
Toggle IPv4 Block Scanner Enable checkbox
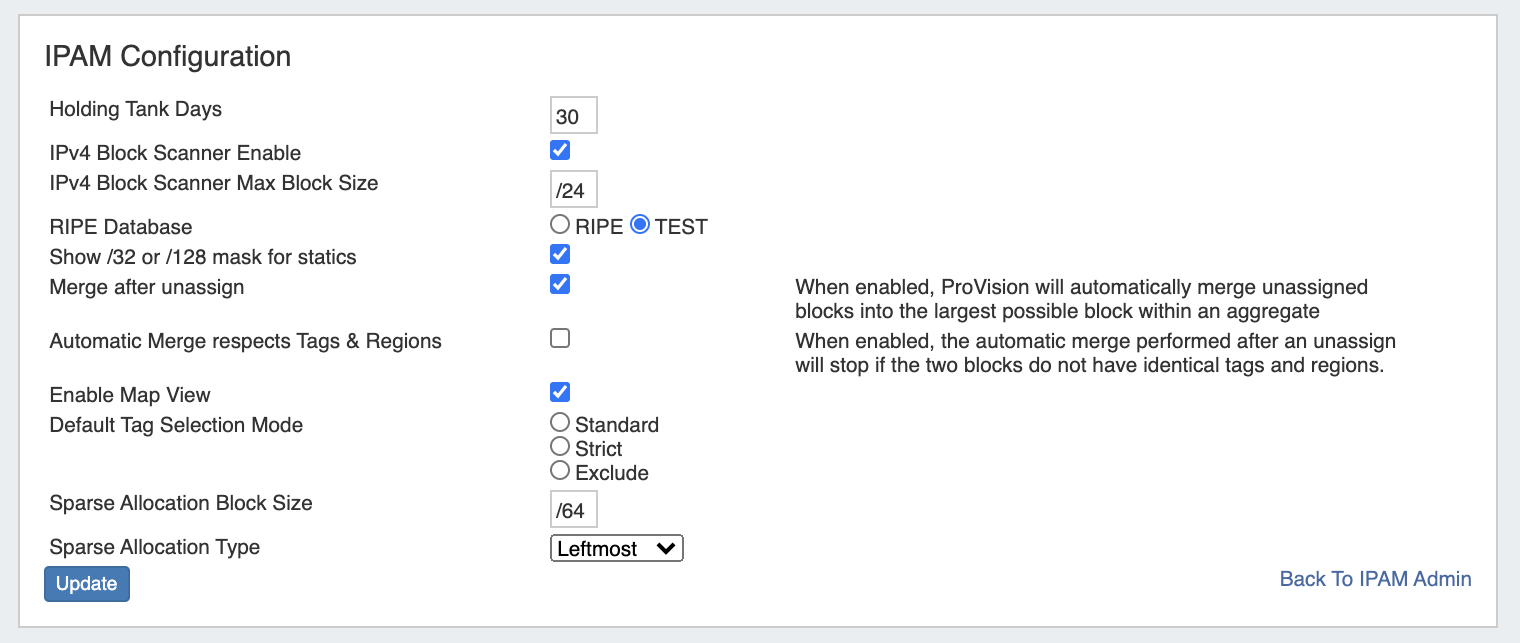(560, 150)
